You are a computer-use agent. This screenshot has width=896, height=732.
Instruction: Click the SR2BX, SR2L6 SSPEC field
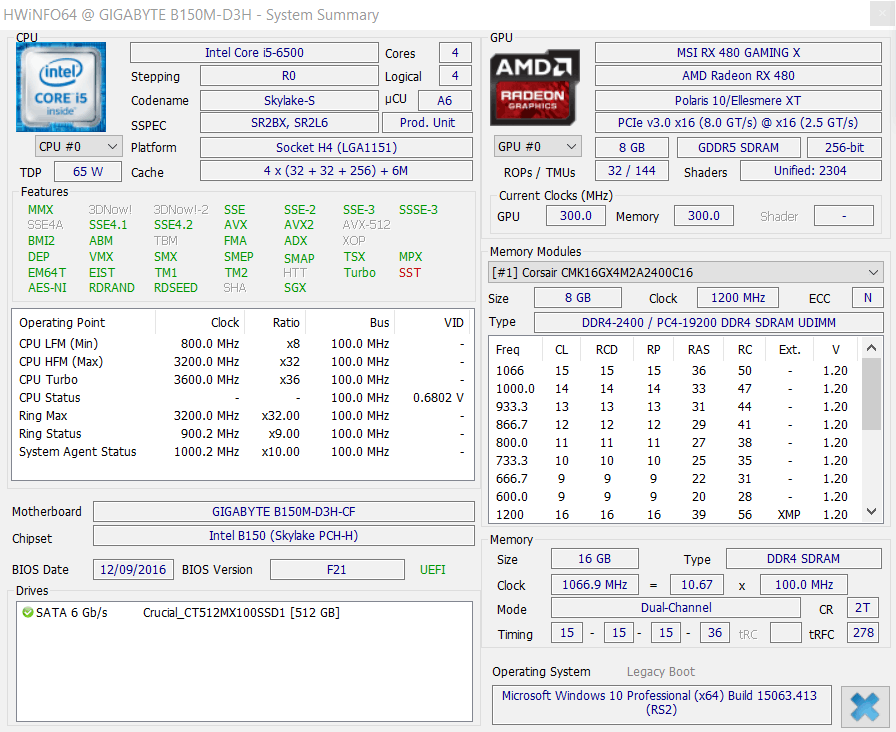(x=289, y=123)
